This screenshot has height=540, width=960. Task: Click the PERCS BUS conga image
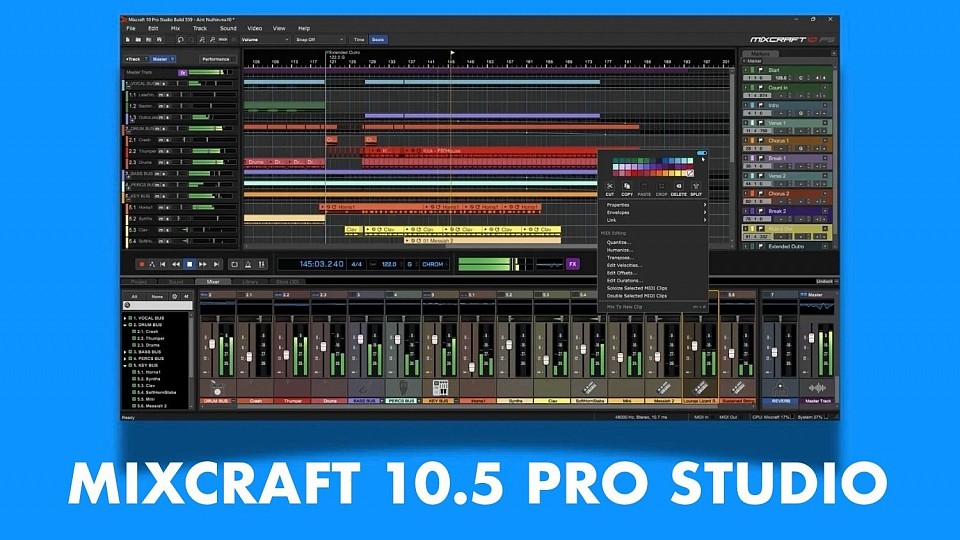point(403,388)
